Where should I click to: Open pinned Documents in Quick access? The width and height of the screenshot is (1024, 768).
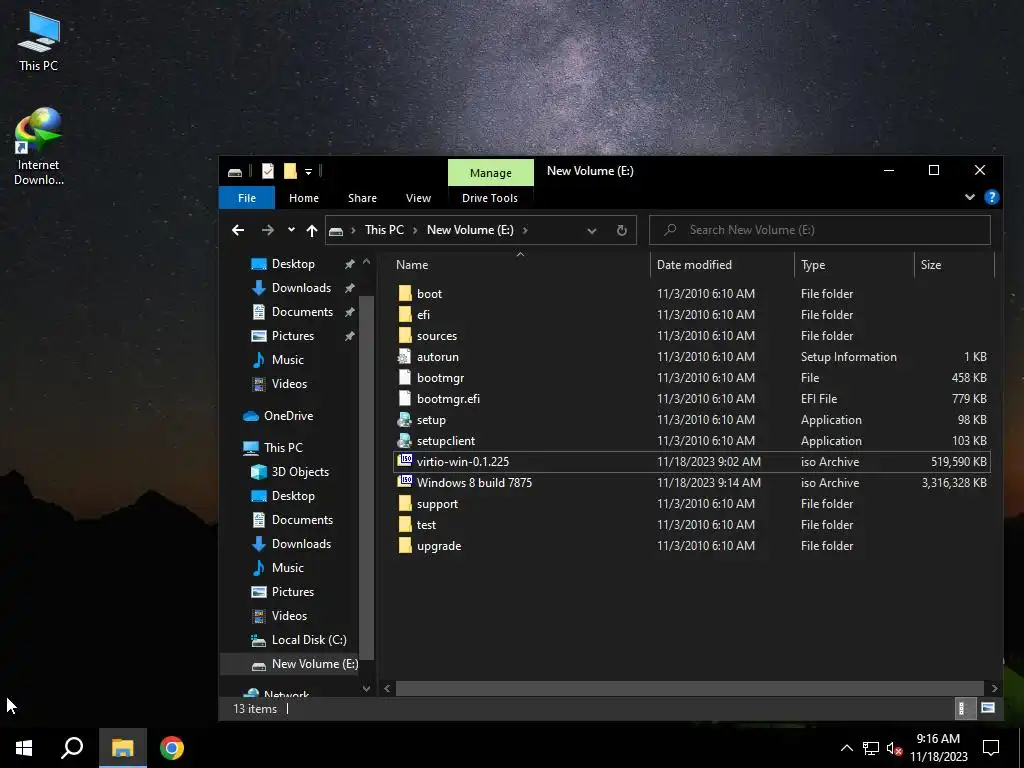tap(302, 312)
